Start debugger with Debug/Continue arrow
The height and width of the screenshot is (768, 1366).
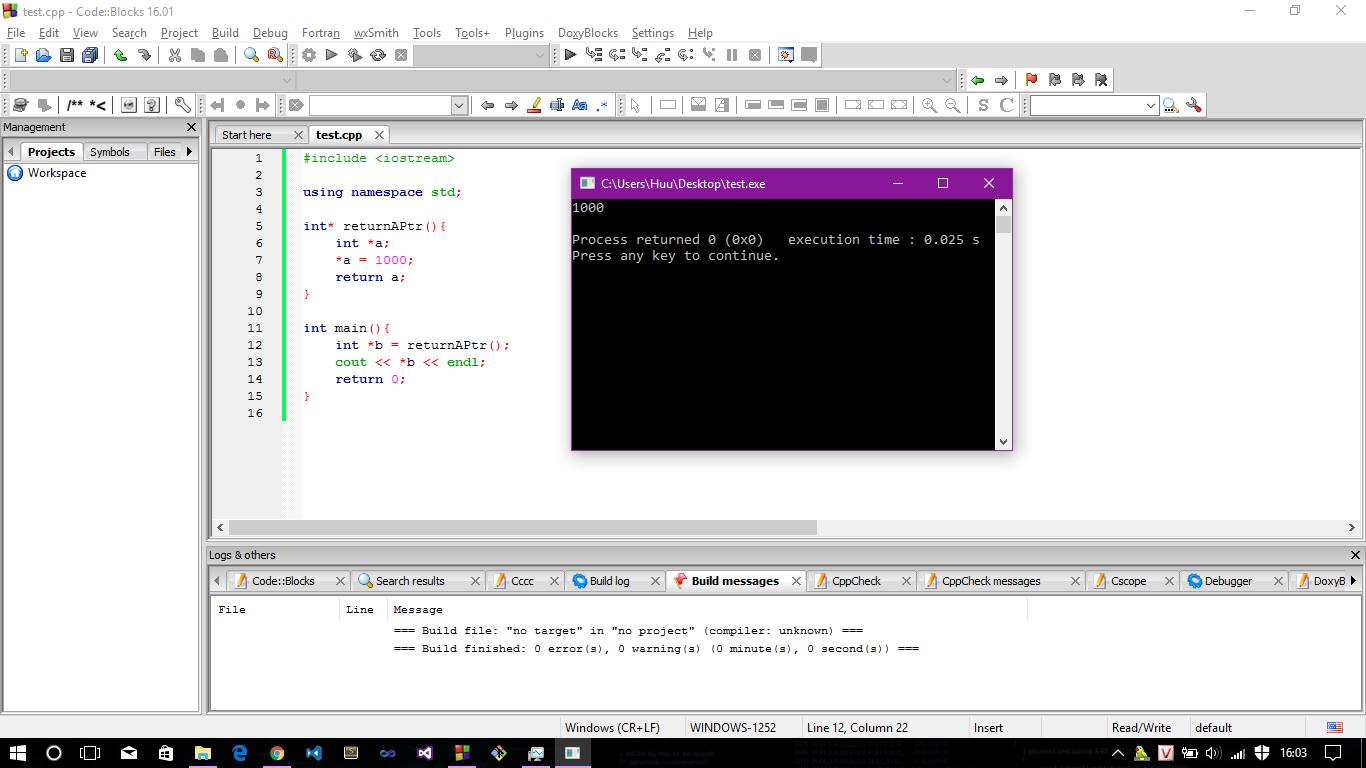click(x=570, y=55)
